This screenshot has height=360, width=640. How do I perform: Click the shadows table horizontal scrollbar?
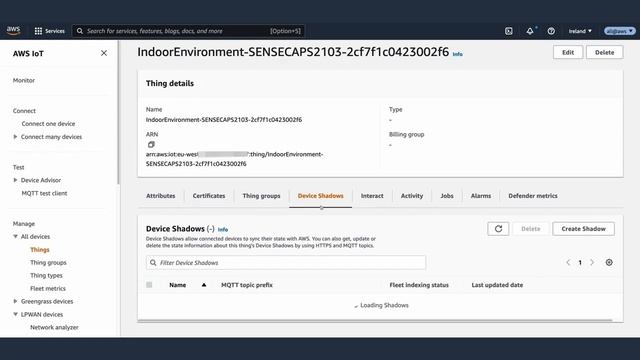(x=375, y=320)
